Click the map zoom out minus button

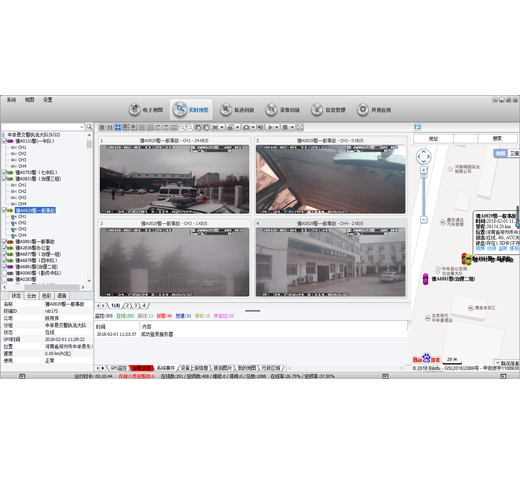(x=424, y=220)
